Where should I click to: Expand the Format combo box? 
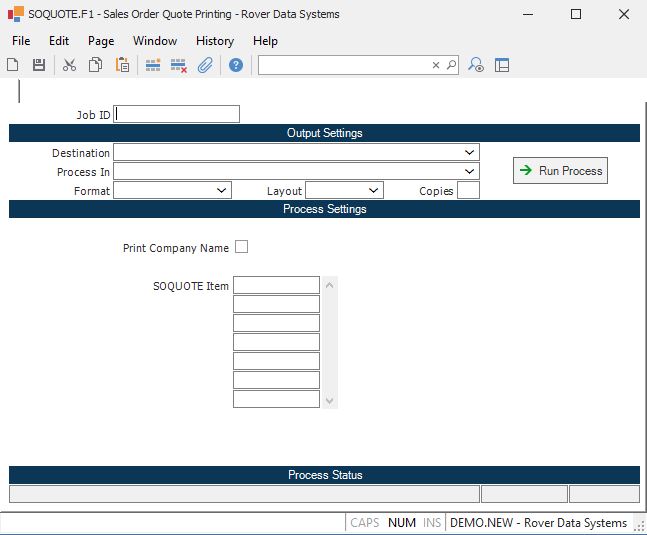pyautogui.click(x=222, y=190)
